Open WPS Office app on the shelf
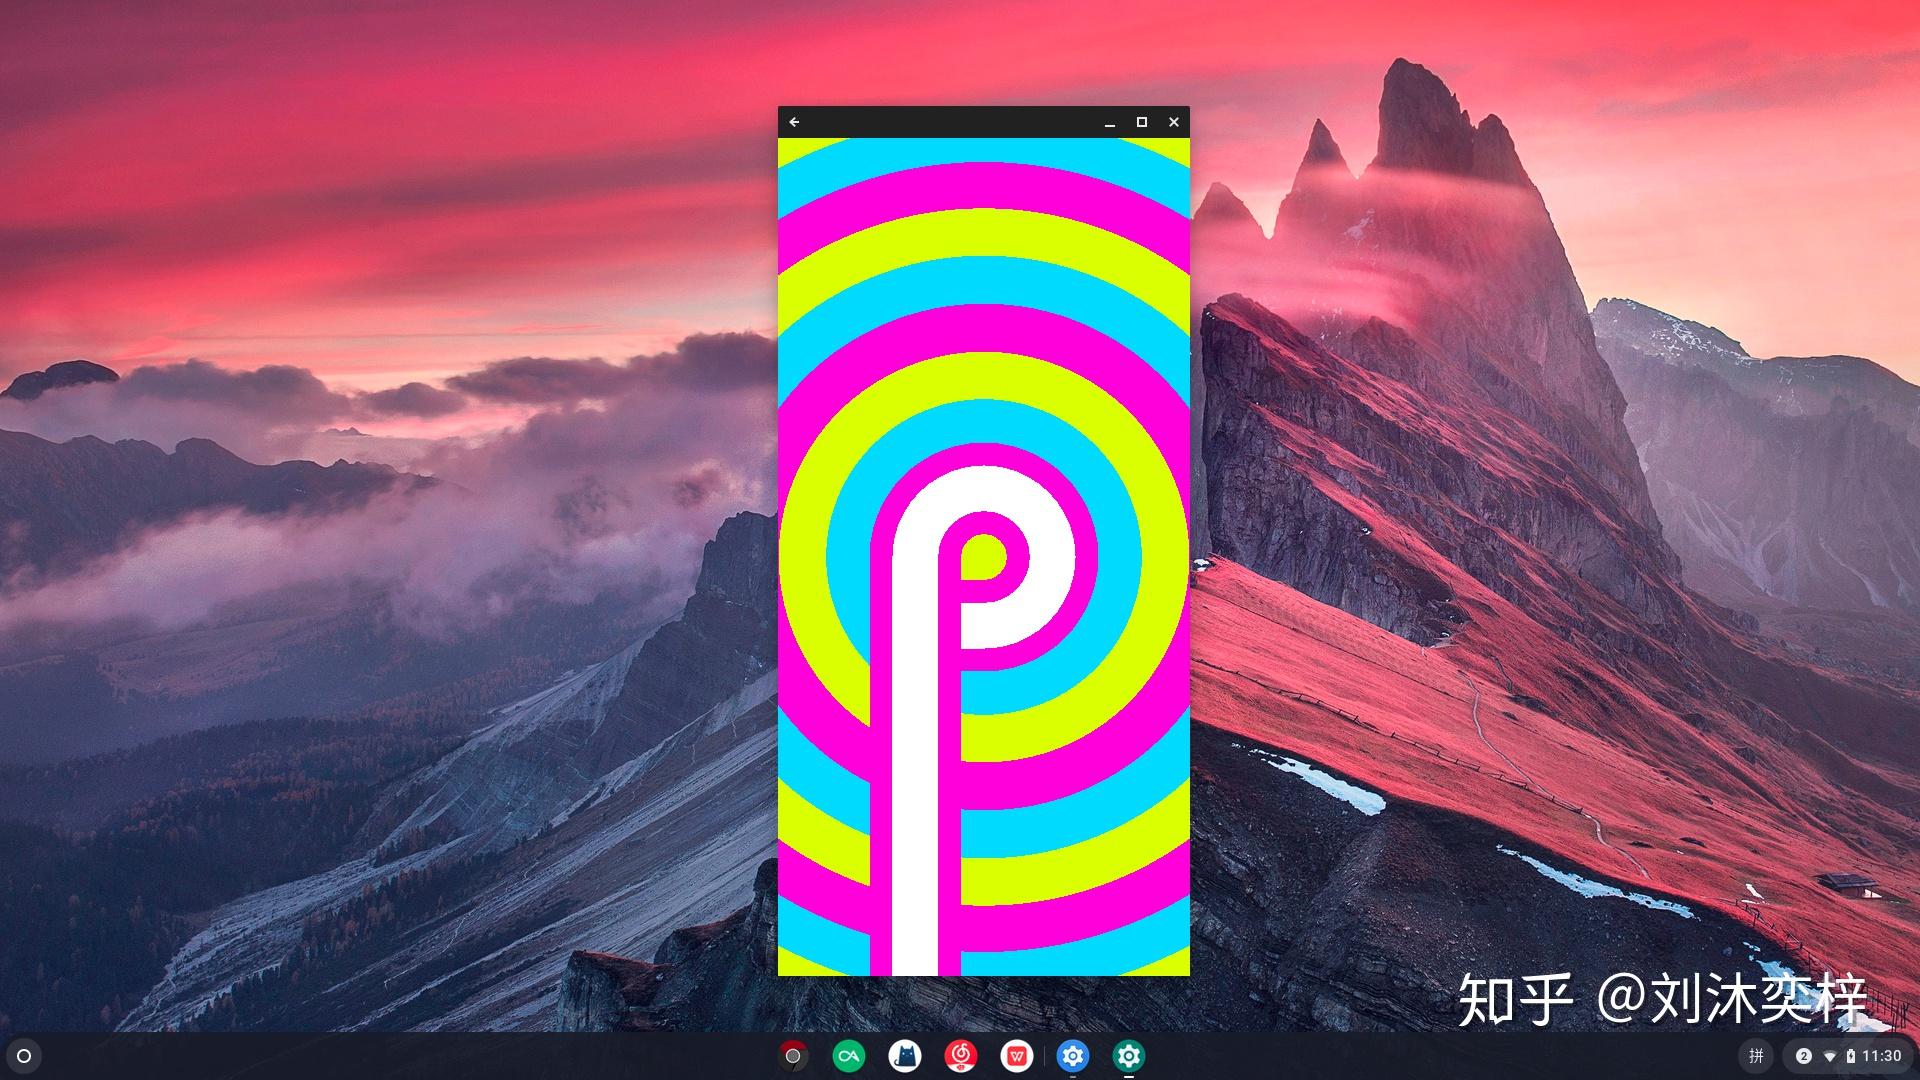The height and width of the screenshot is (1080, 1920). coord(1017,1055)
